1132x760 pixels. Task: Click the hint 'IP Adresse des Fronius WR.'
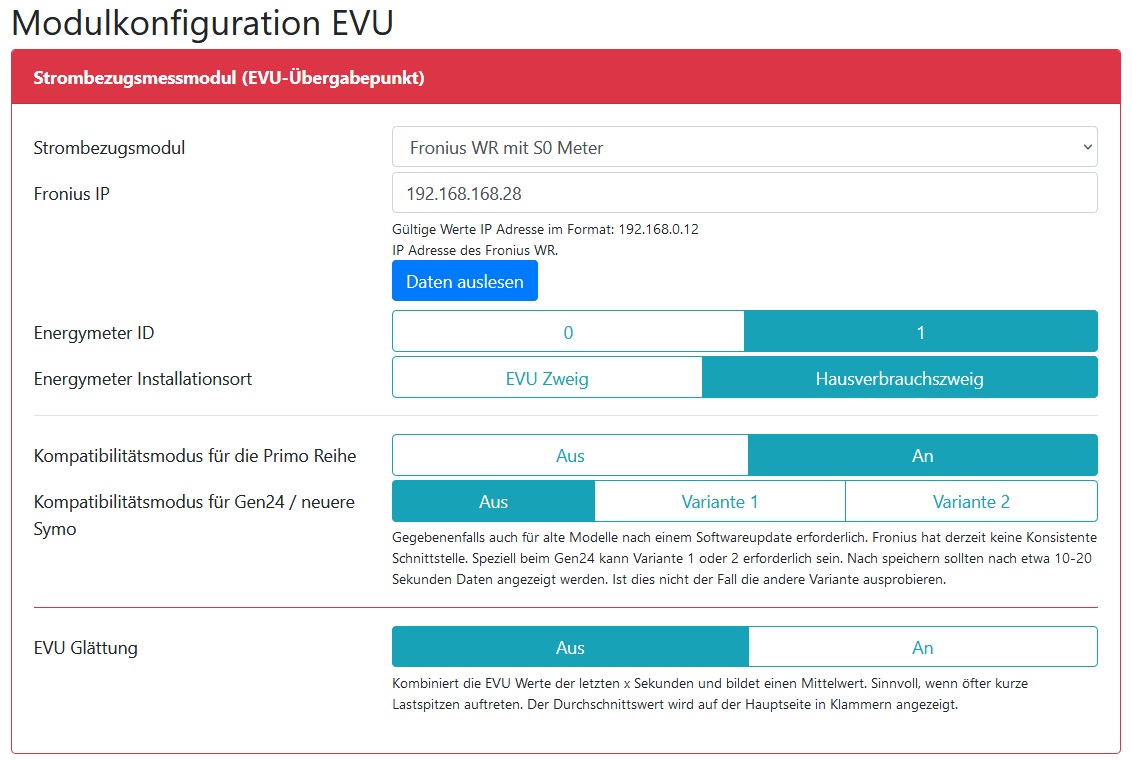click(x=475, y=250)
